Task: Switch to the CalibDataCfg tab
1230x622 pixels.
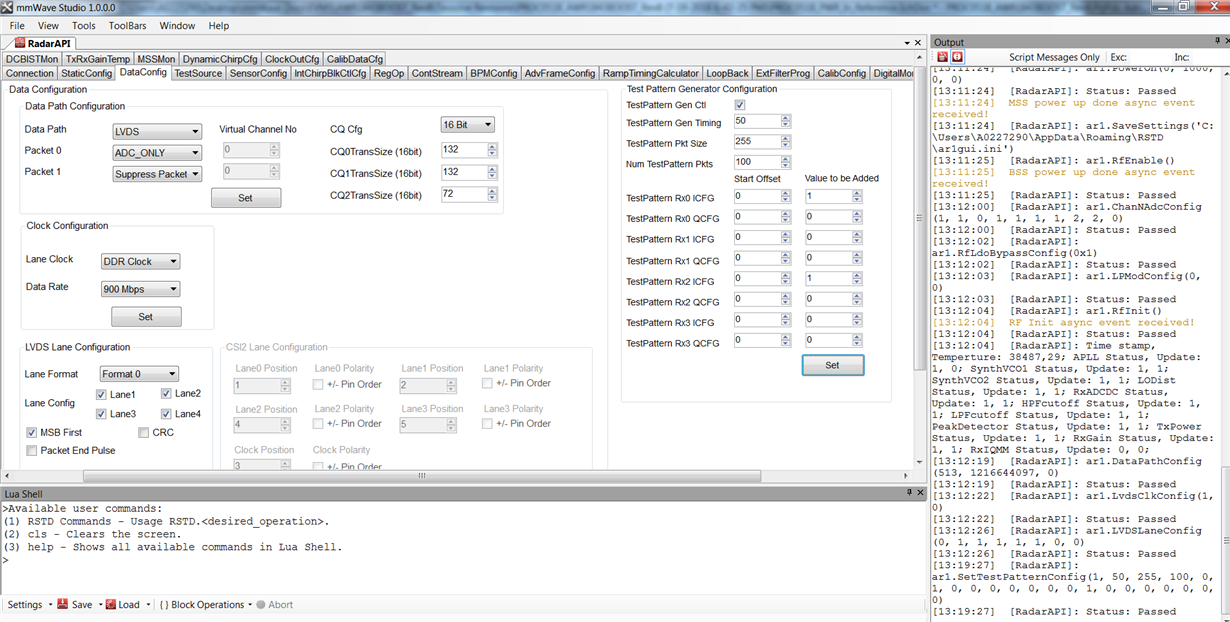Action: [x=354, y=59]
